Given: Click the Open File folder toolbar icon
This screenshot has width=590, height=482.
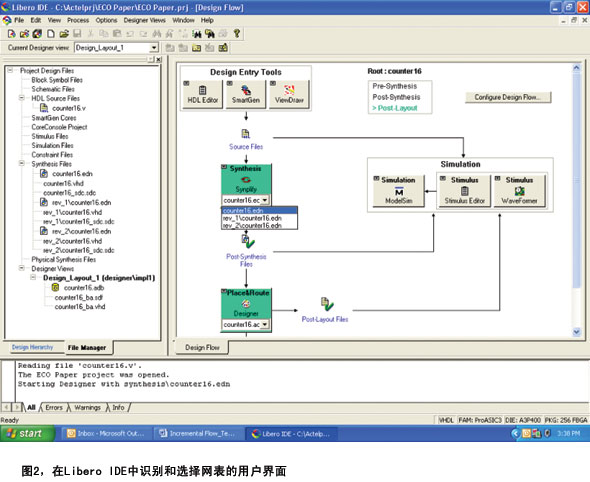Looking at the screenshot, I should [64, 34].
